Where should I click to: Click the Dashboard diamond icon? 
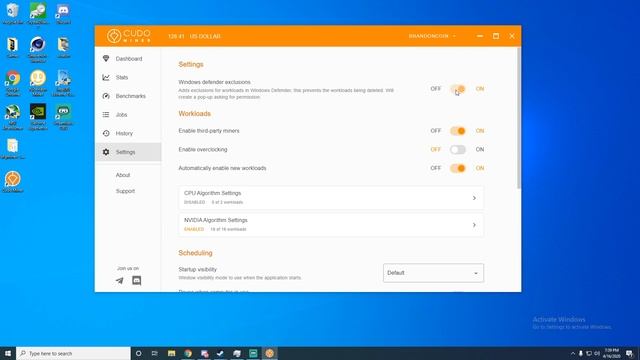106,59
